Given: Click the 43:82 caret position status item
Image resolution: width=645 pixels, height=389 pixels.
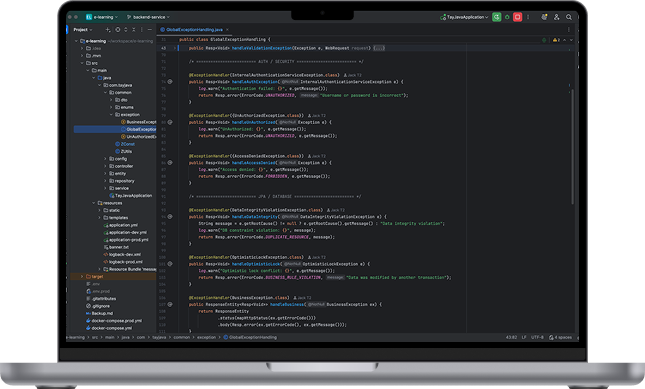Looking at the screenshot, I should pyautogui.click(x=511, y=337).
